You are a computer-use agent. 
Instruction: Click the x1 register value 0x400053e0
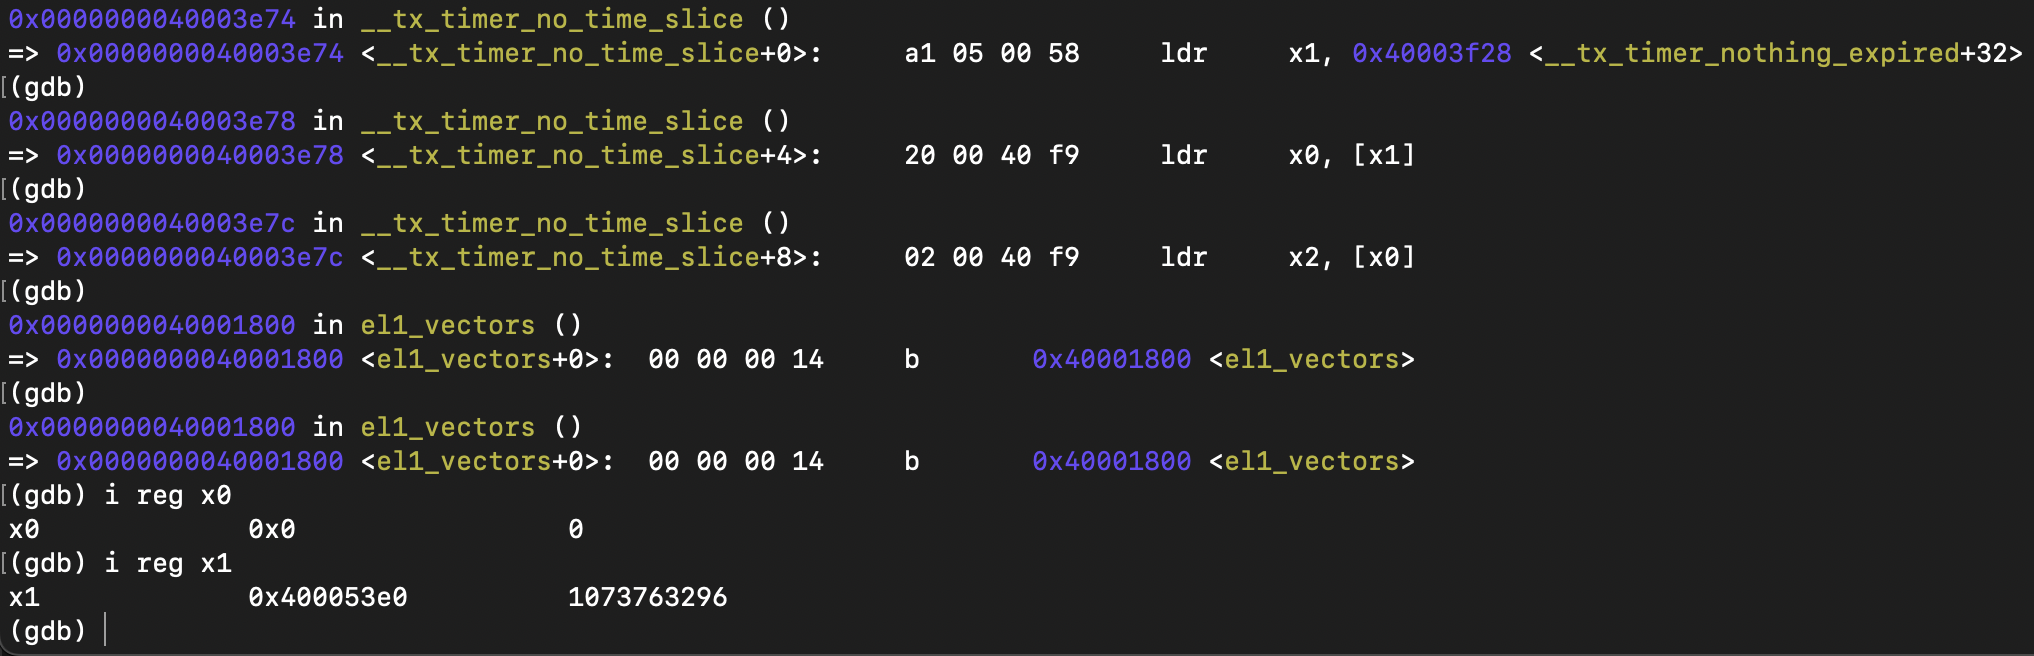(328, 597)
